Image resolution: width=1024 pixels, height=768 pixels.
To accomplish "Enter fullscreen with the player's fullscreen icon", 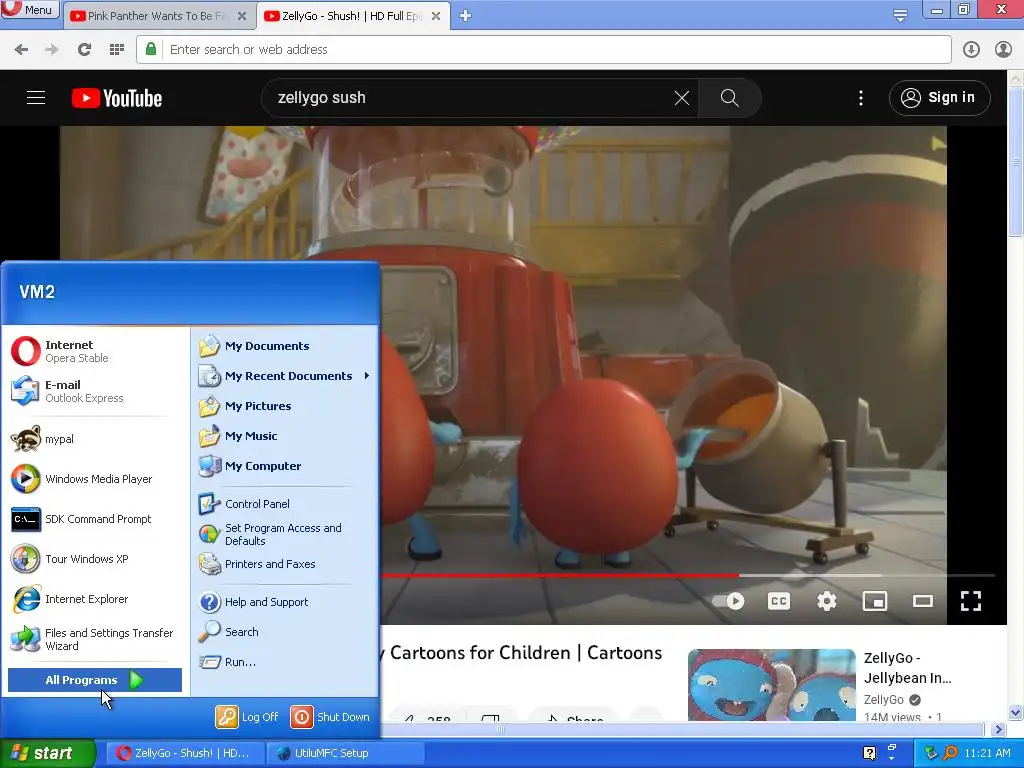I will click(x=971, y=601).
